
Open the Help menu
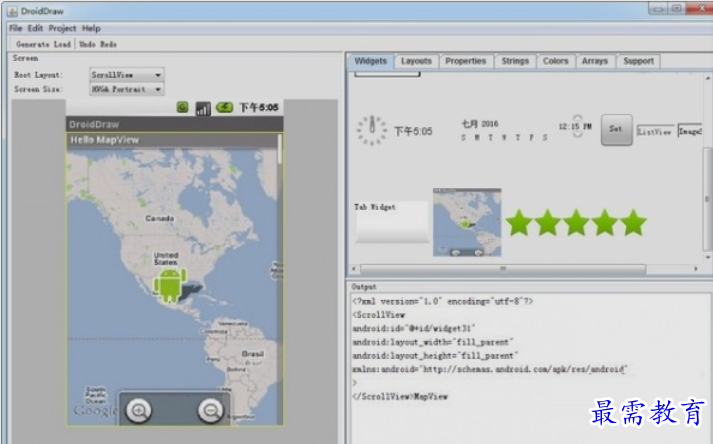[x=91, y=28]
